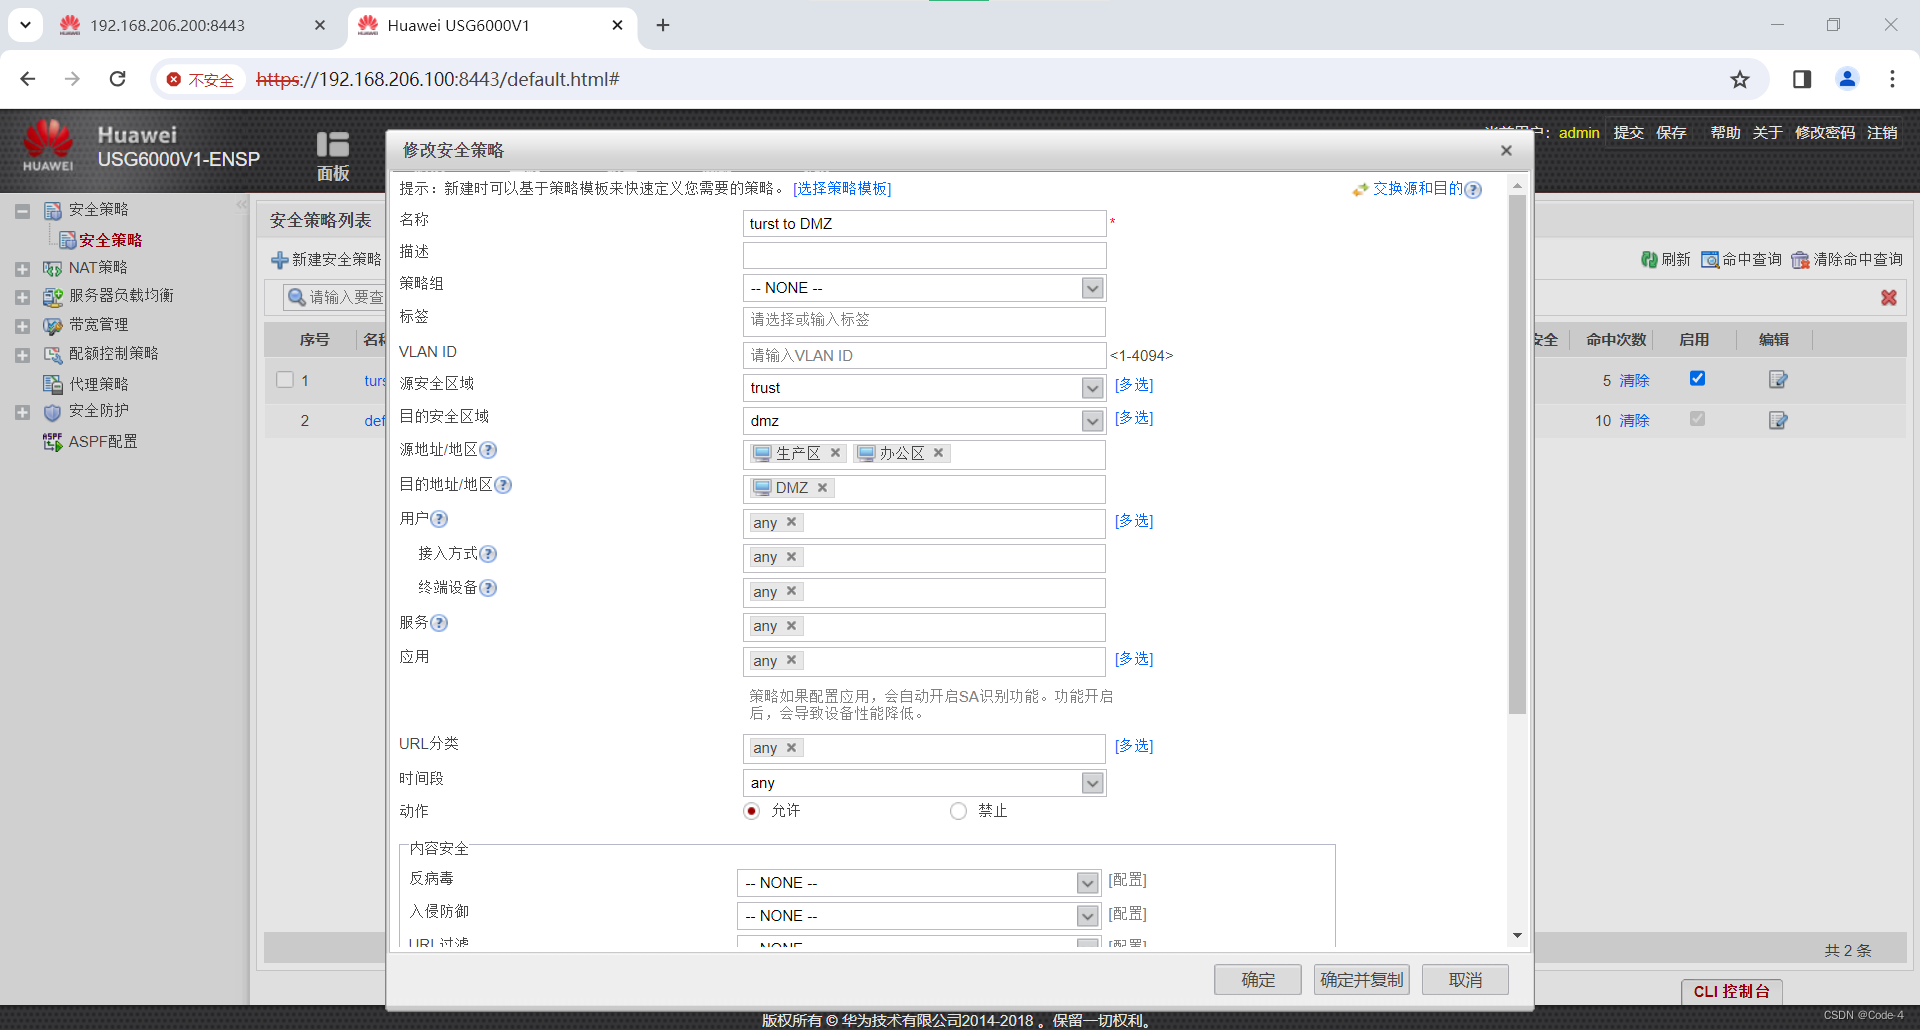Open help icon next to 源地址/地区
The image size is (1920, 1030).
488,450
